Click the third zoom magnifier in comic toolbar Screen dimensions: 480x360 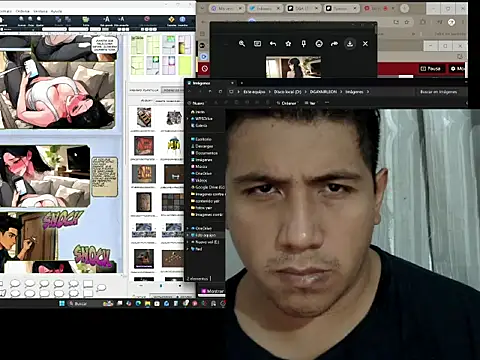[39, 20]
